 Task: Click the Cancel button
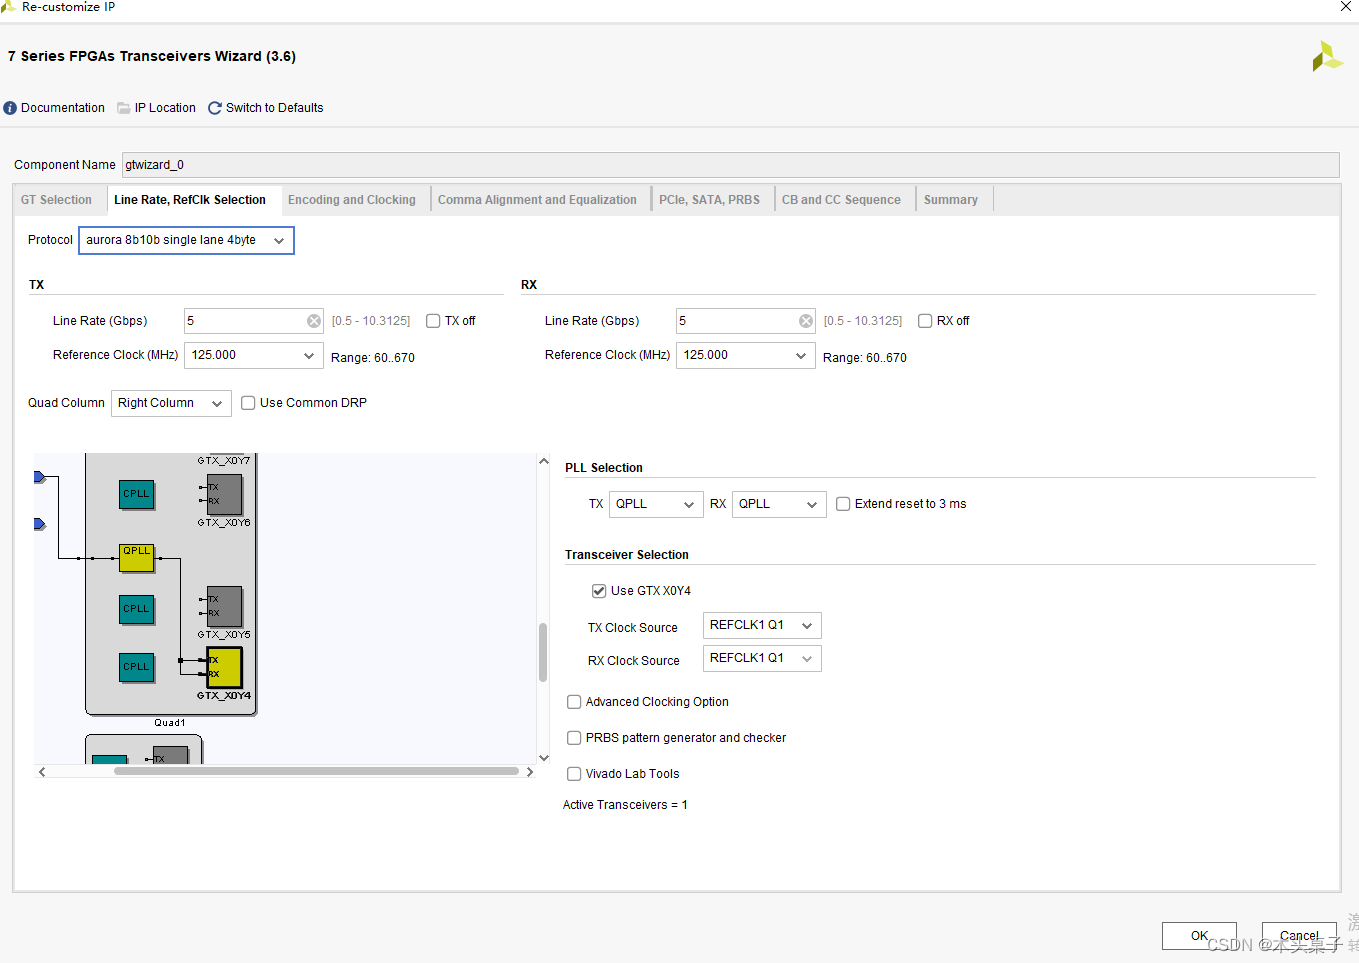click(1299, 936)
